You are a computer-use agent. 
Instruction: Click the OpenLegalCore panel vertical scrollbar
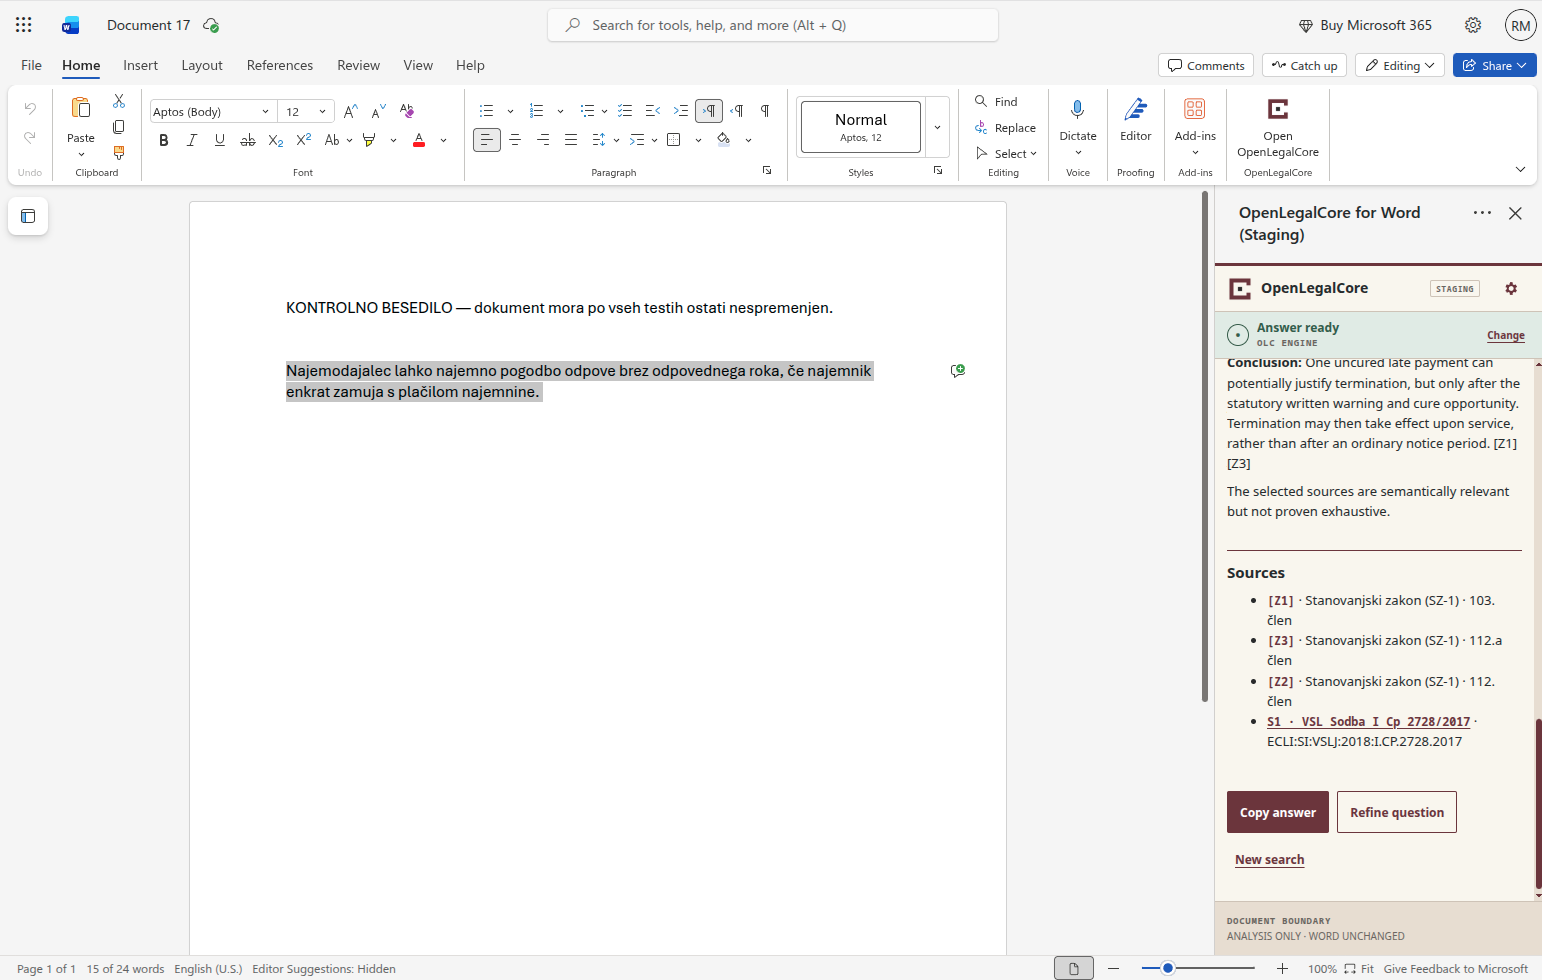click(x=1538, y=804)
